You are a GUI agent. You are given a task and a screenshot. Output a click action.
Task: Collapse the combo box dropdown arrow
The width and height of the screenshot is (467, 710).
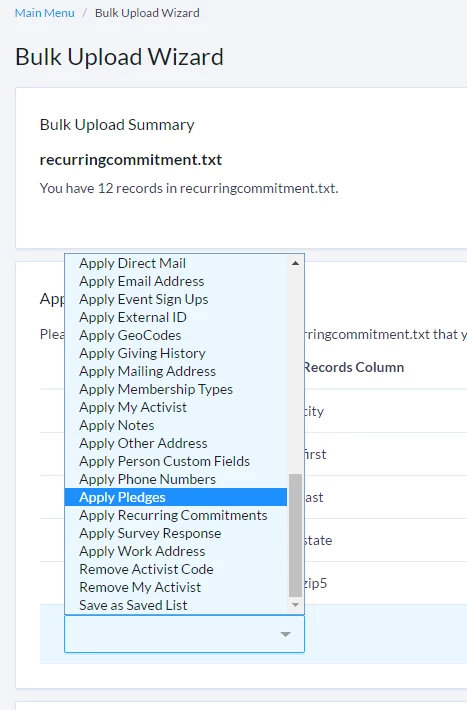pyautogui.click(x=285, y=634)
